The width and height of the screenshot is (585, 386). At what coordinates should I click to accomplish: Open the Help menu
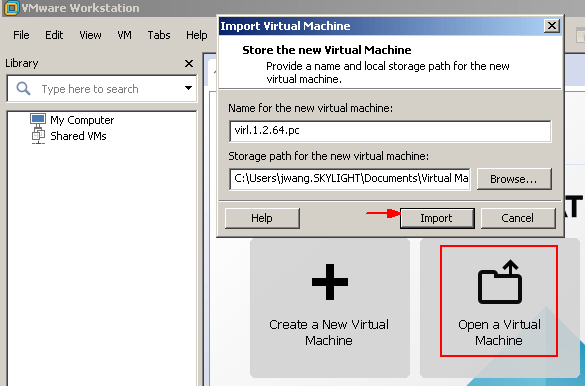click(197, 35)
